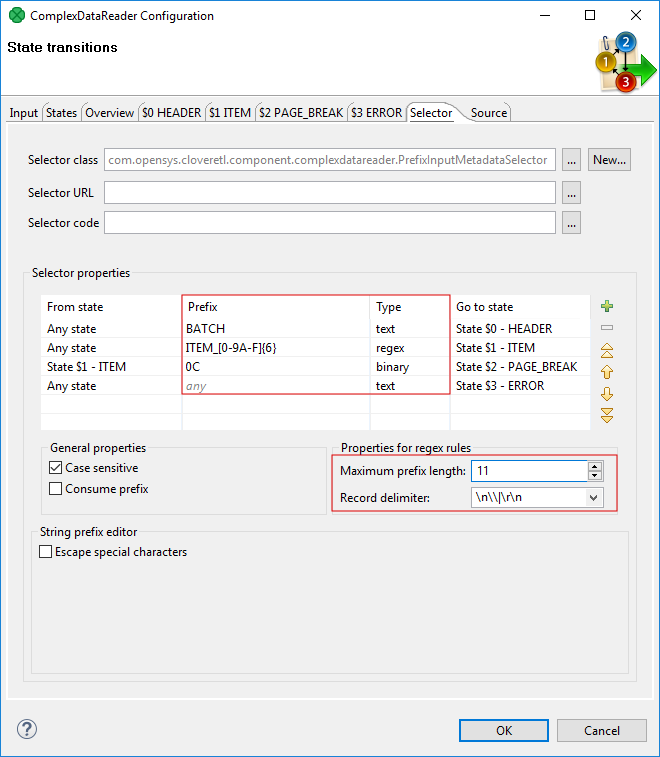The image size is (660, 757).
Task: Switch to the Source tab
Action: pos(488,113)
